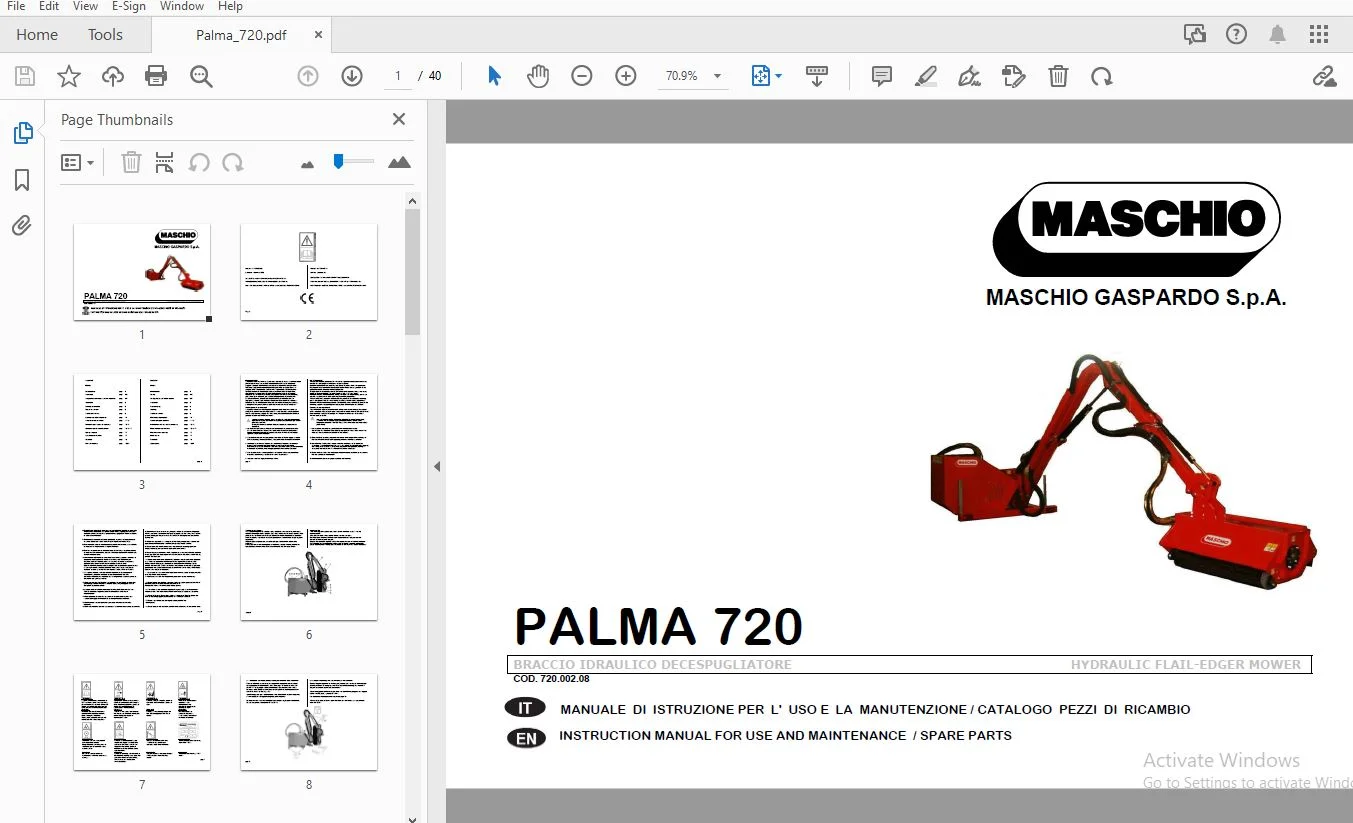Delete page with toolbar trash icon
Screen dimensions: 1353x823
point(1058,76)
